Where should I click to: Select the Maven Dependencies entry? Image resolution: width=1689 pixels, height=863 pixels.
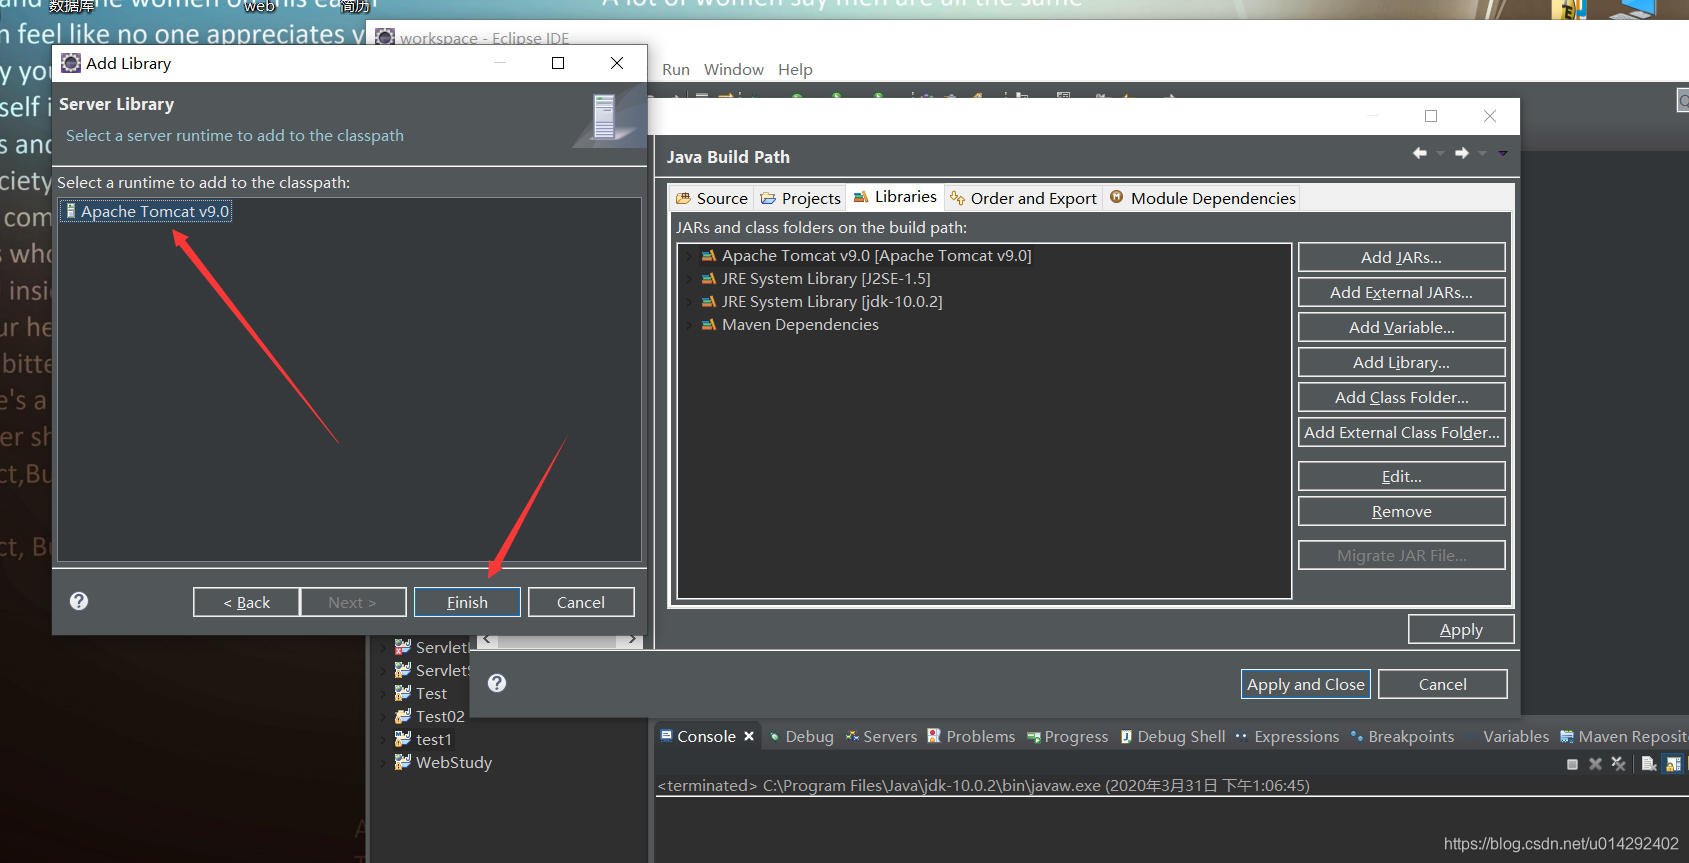[x=800, y=325]
